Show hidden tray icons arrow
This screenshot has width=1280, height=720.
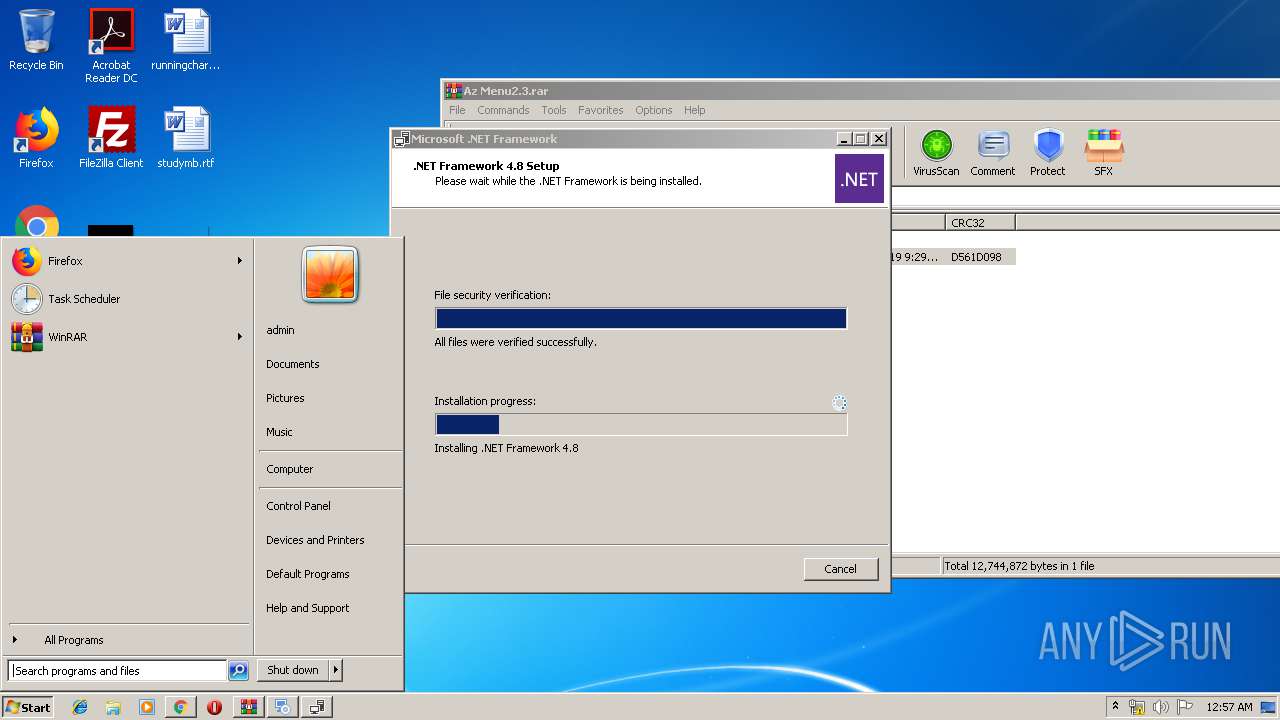coord(1115,707)
